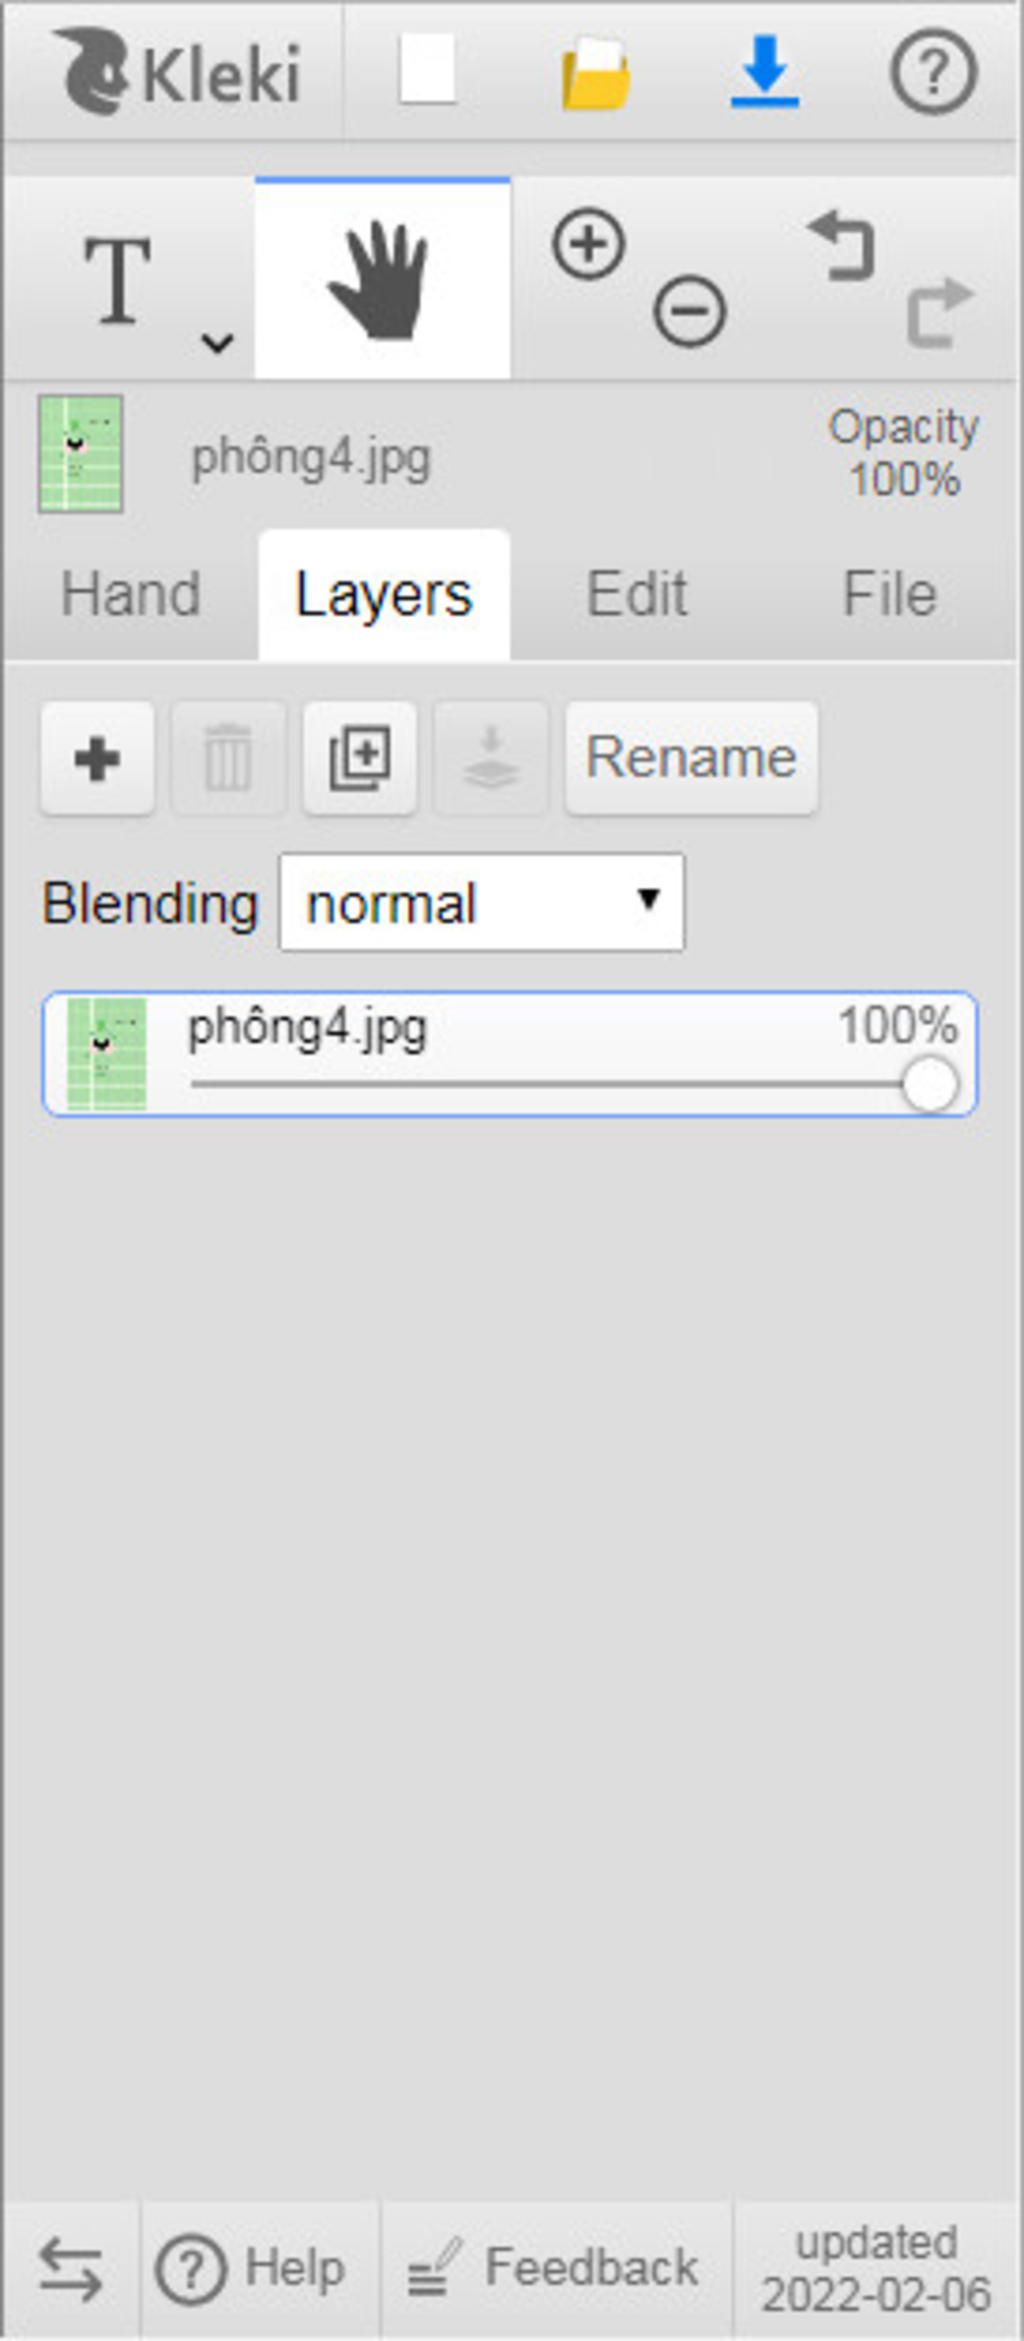
Task: Duplicate the current layer
Action: click(x=360, y=758)
